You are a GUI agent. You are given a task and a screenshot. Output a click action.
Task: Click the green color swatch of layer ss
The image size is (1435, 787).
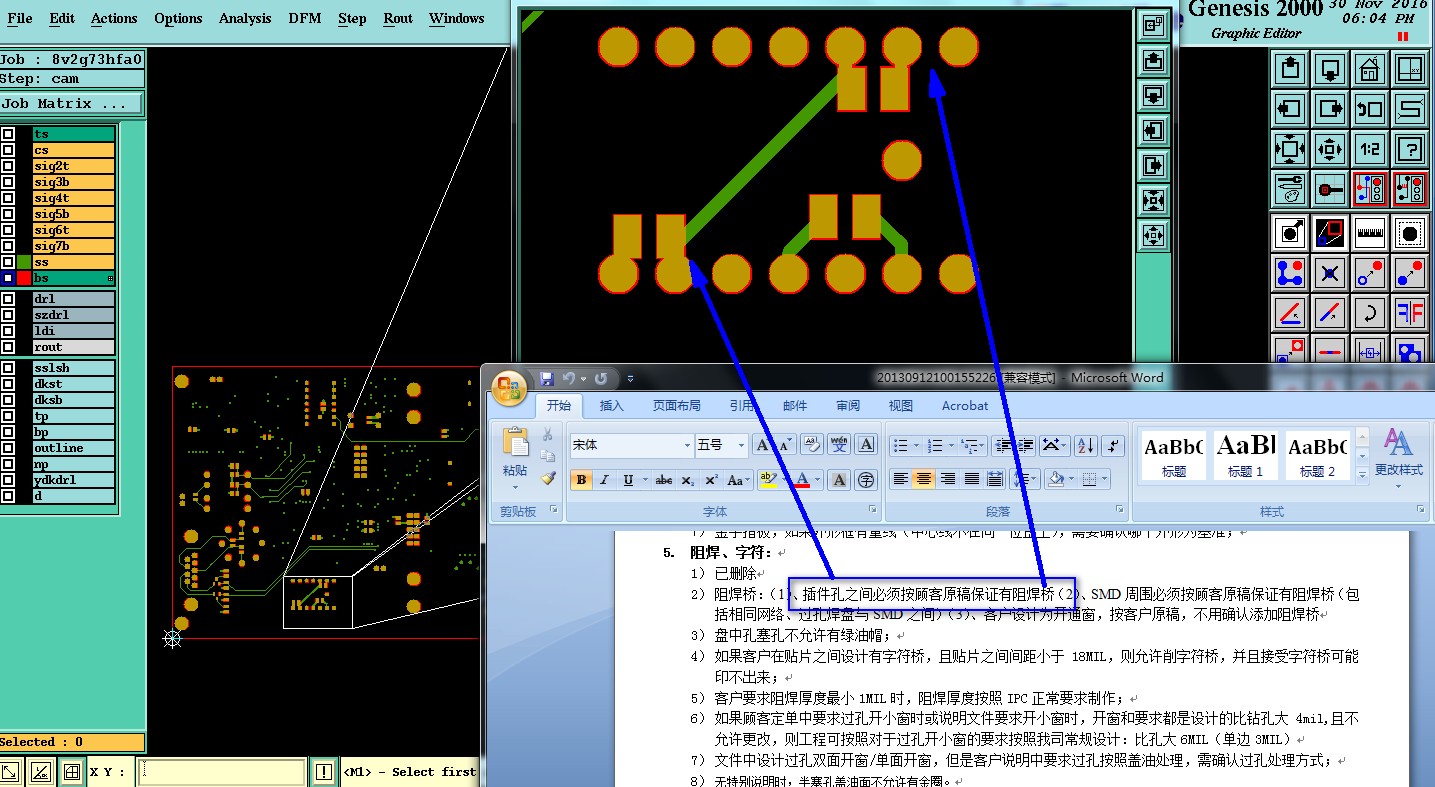click(24, 262)
